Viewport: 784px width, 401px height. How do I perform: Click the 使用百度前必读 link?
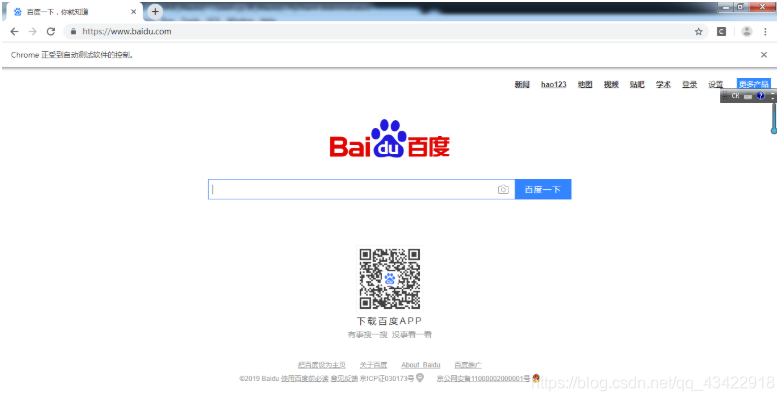coord(304,378)
